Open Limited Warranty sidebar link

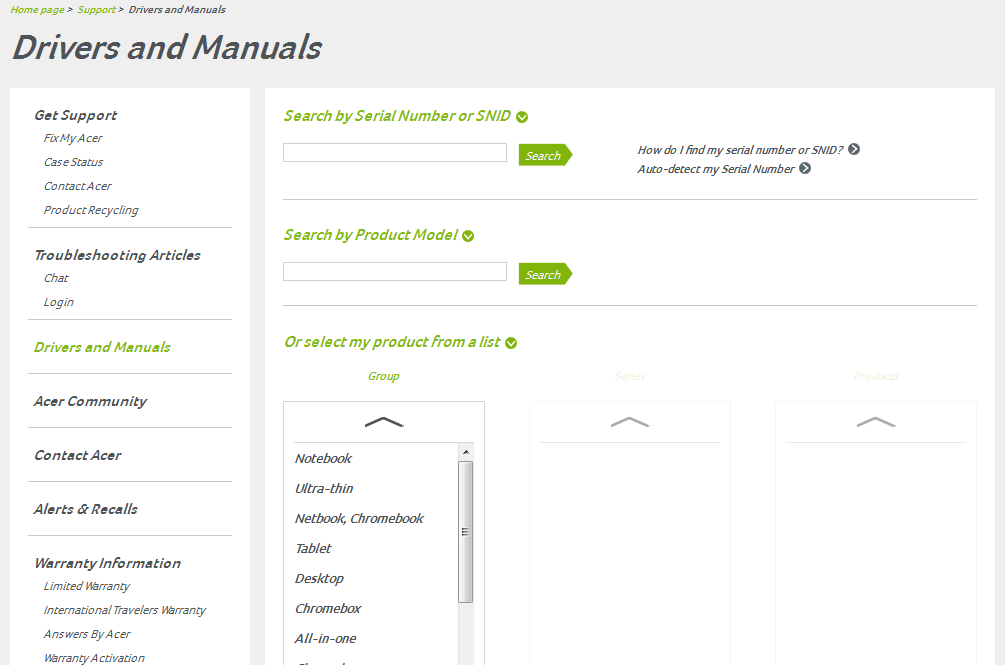tap(87, 586)
